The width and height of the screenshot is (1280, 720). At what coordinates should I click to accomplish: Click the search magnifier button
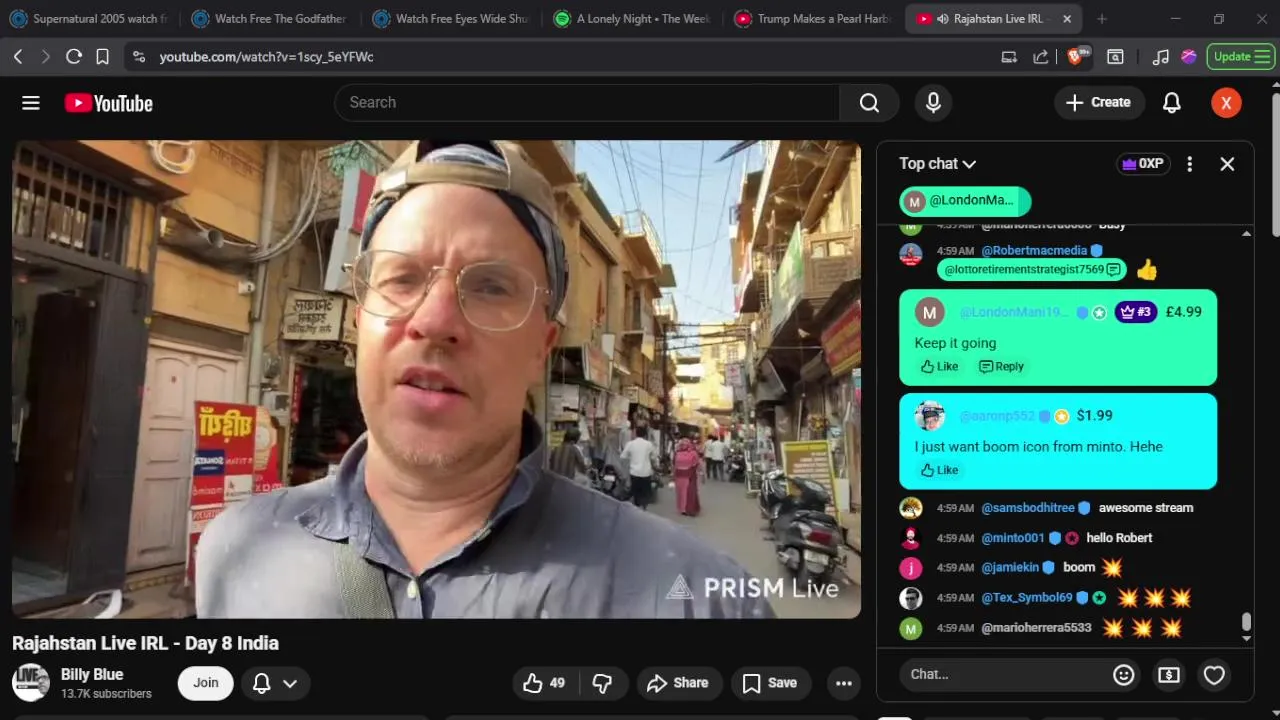click(x=869, y=103)
